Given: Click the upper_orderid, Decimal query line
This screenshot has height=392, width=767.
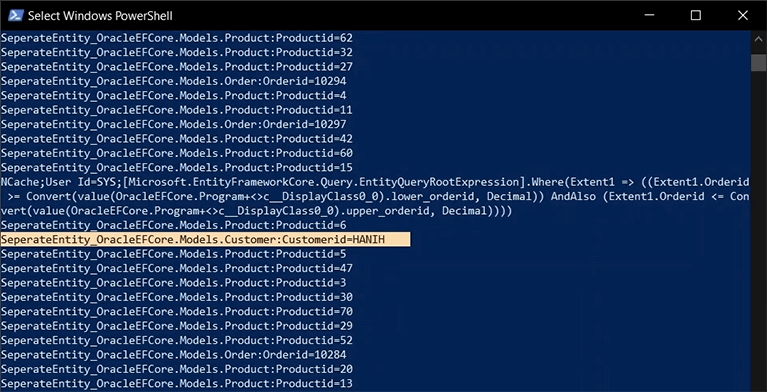Looking at the screenshot, I should (x=256, y=211).
